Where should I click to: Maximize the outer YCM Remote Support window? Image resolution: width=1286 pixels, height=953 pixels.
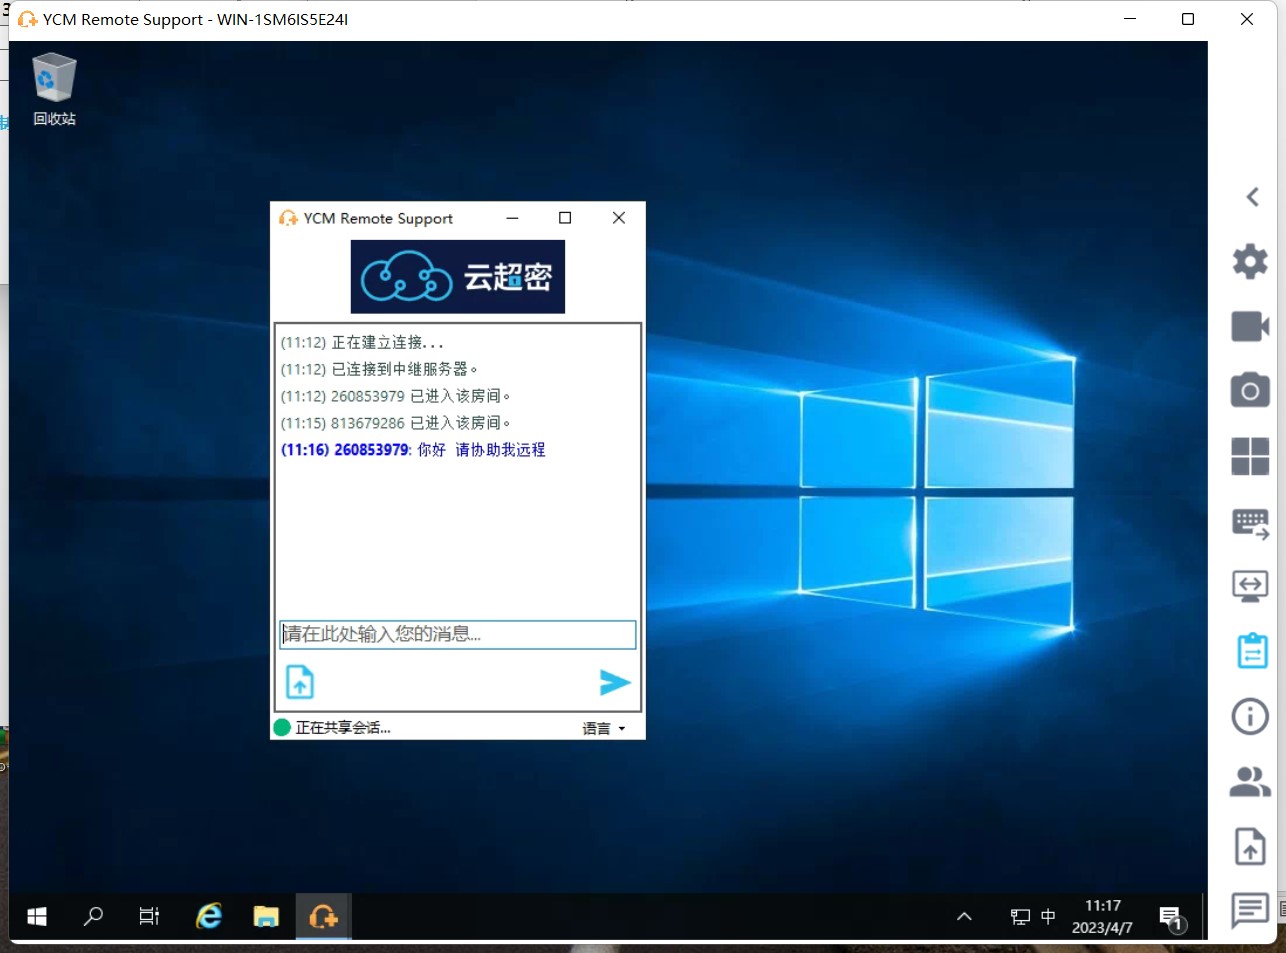tap(1188, 19)
